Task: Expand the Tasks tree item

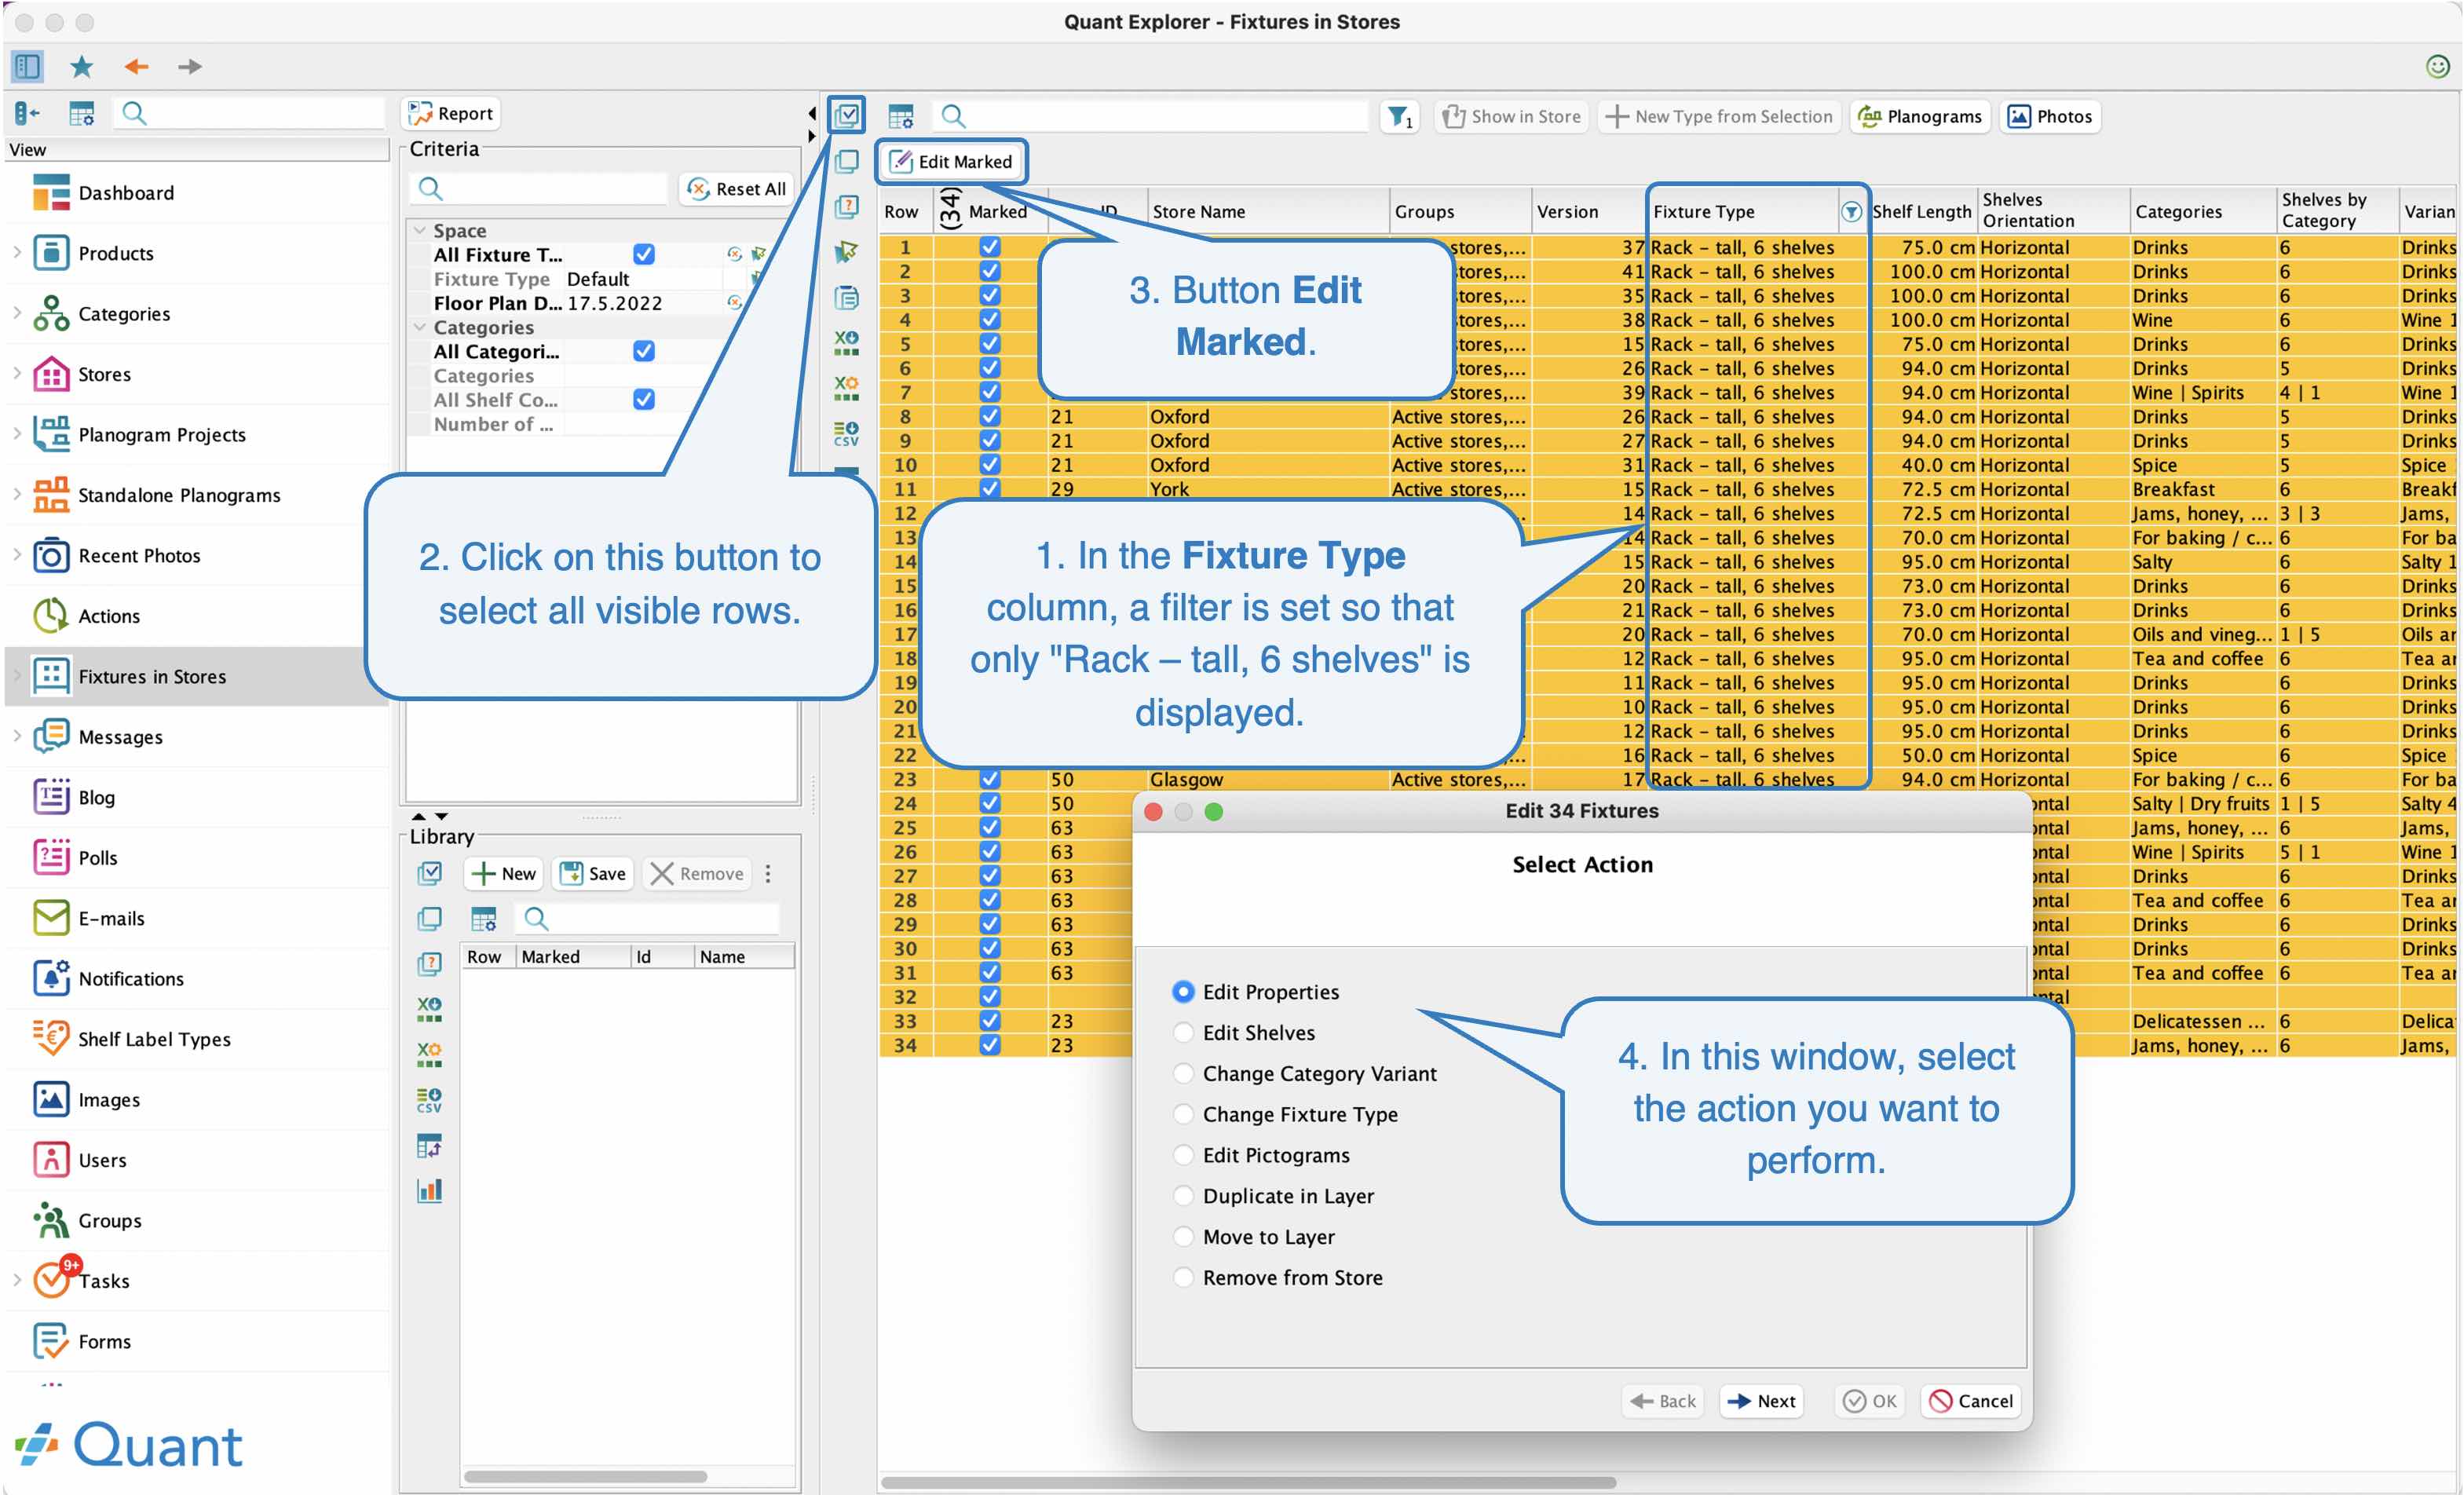Action: [x=17, y=1280]
